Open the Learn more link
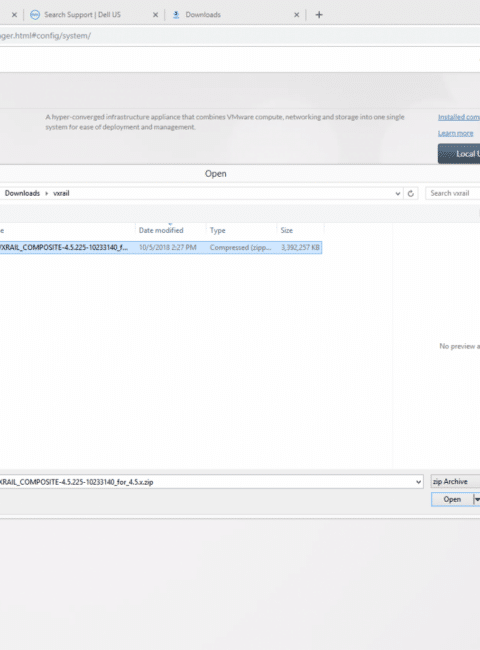This screenshot has height=650, width=480. pos(456,133)
